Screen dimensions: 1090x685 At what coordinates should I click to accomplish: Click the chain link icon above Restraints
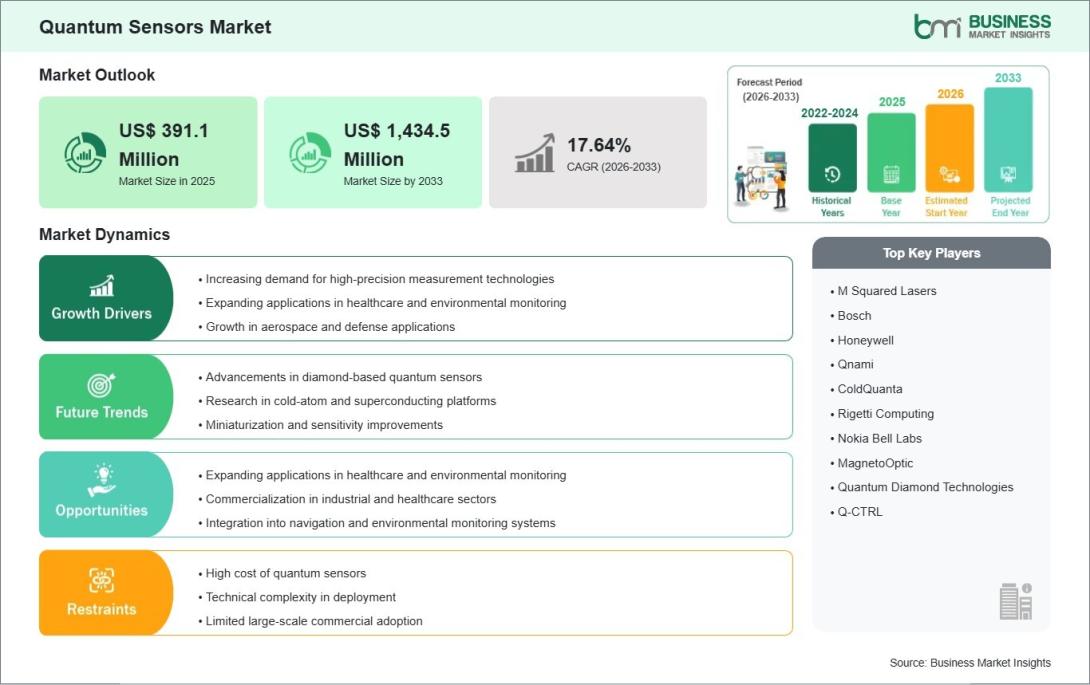[101, 580]
